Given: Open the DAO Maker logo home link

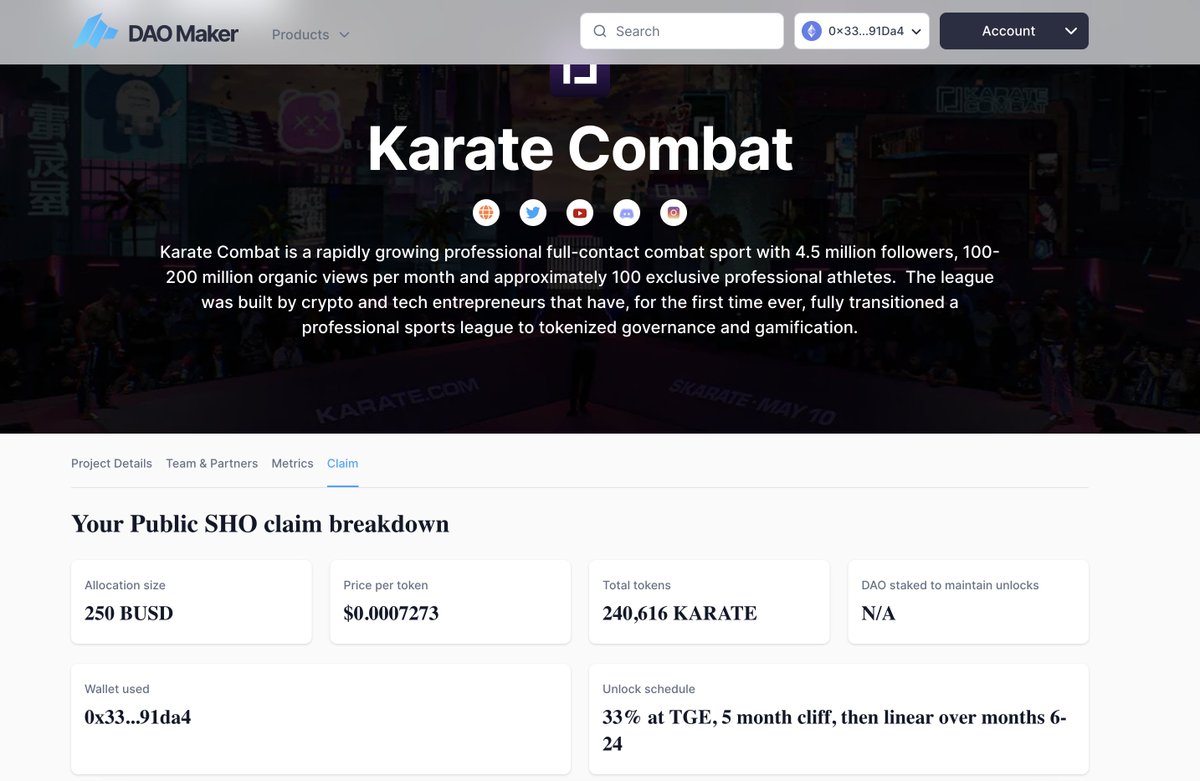Looking at the screenshot, I should [156, 33].
